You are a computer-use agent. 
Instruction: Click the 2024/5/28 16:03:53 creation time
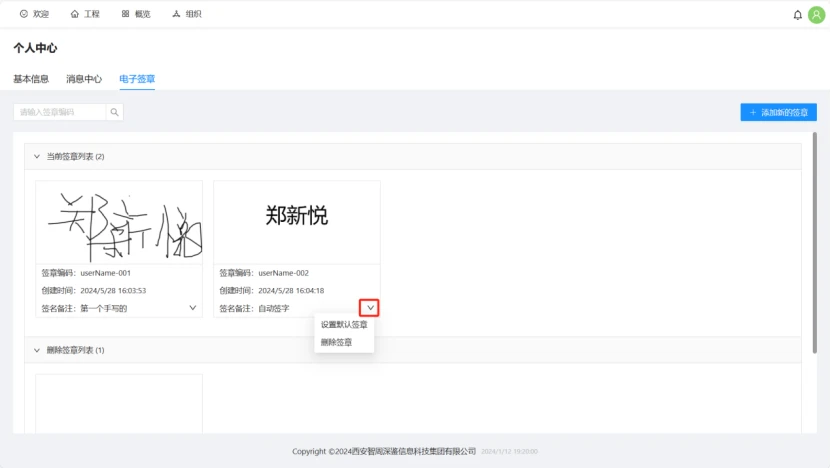(113, 290)
